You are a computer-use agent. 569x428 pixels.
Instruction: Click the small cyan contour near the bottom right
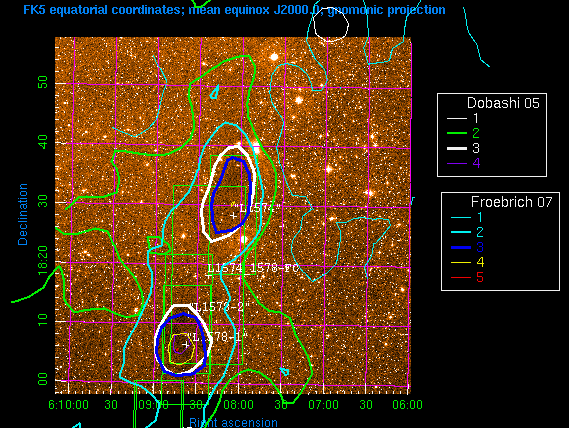click(284, 371)
